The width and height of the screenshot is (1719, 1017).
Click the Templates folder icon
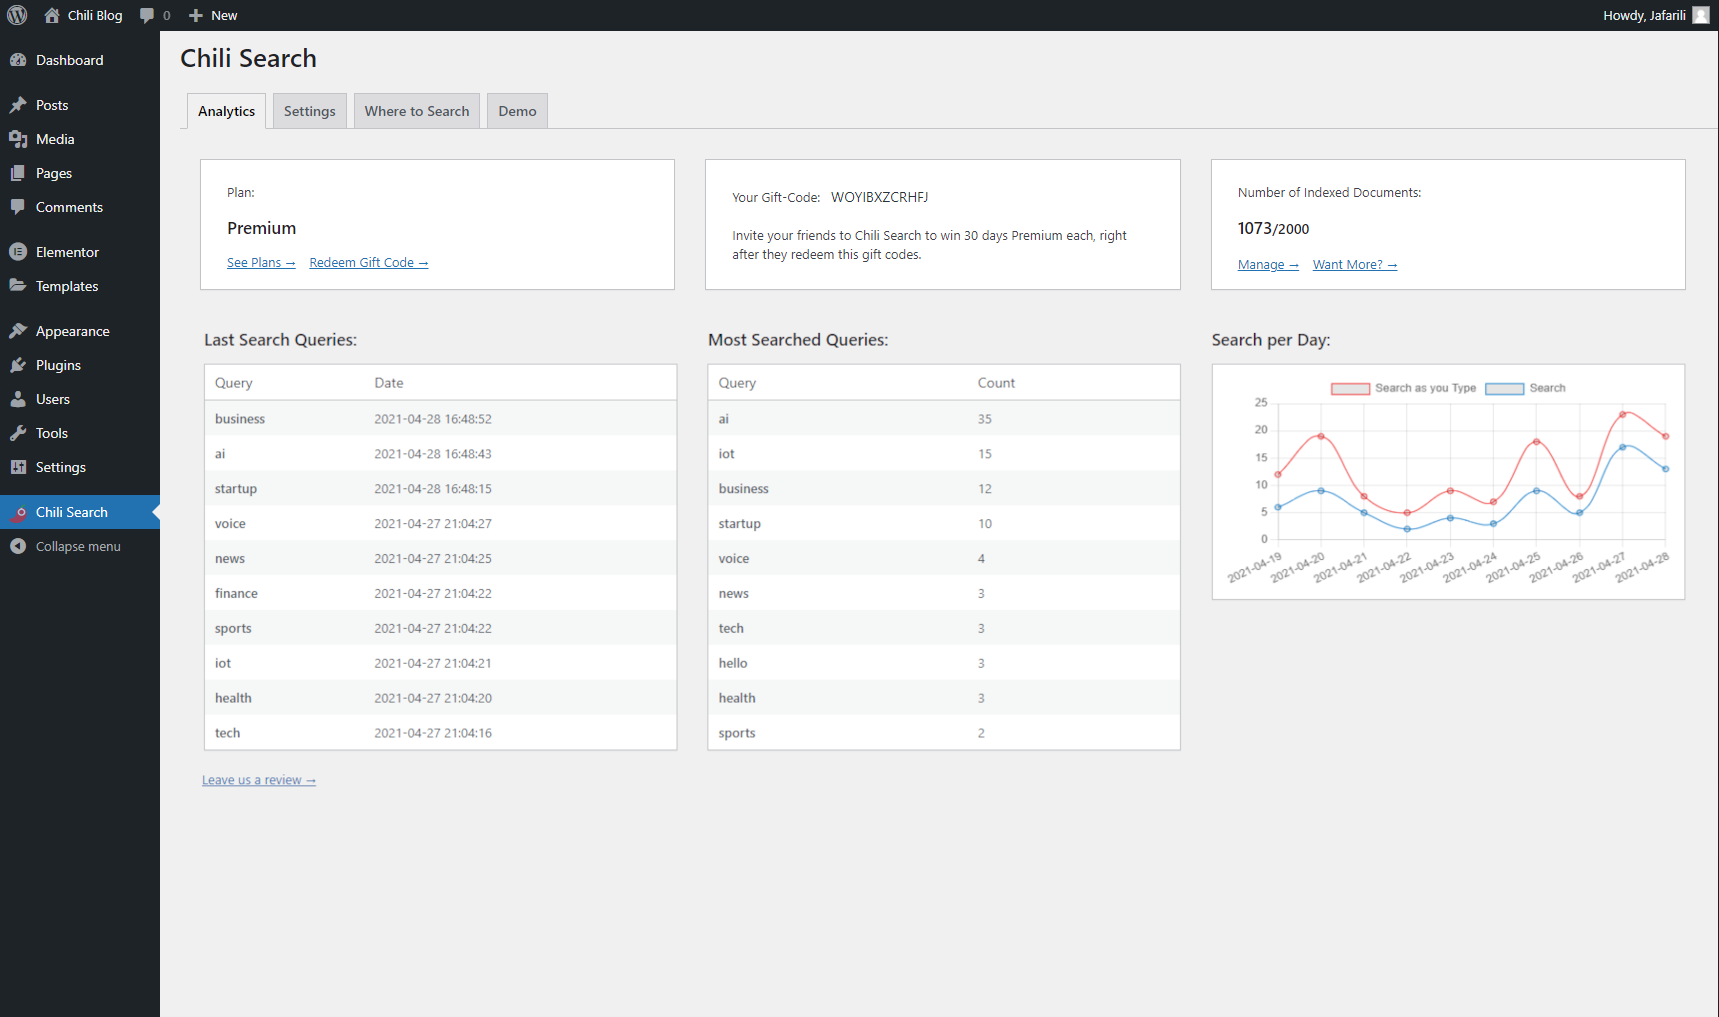click(x=18, y=286)
